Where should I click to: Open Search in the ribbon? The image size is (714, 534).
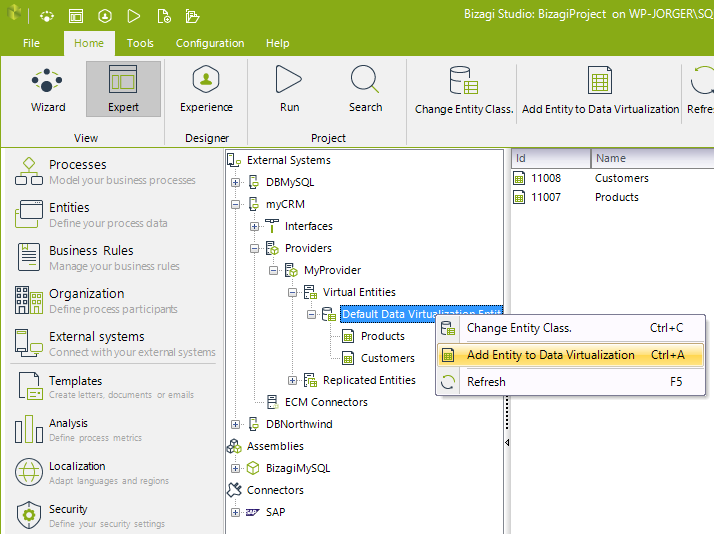[365, 90]
